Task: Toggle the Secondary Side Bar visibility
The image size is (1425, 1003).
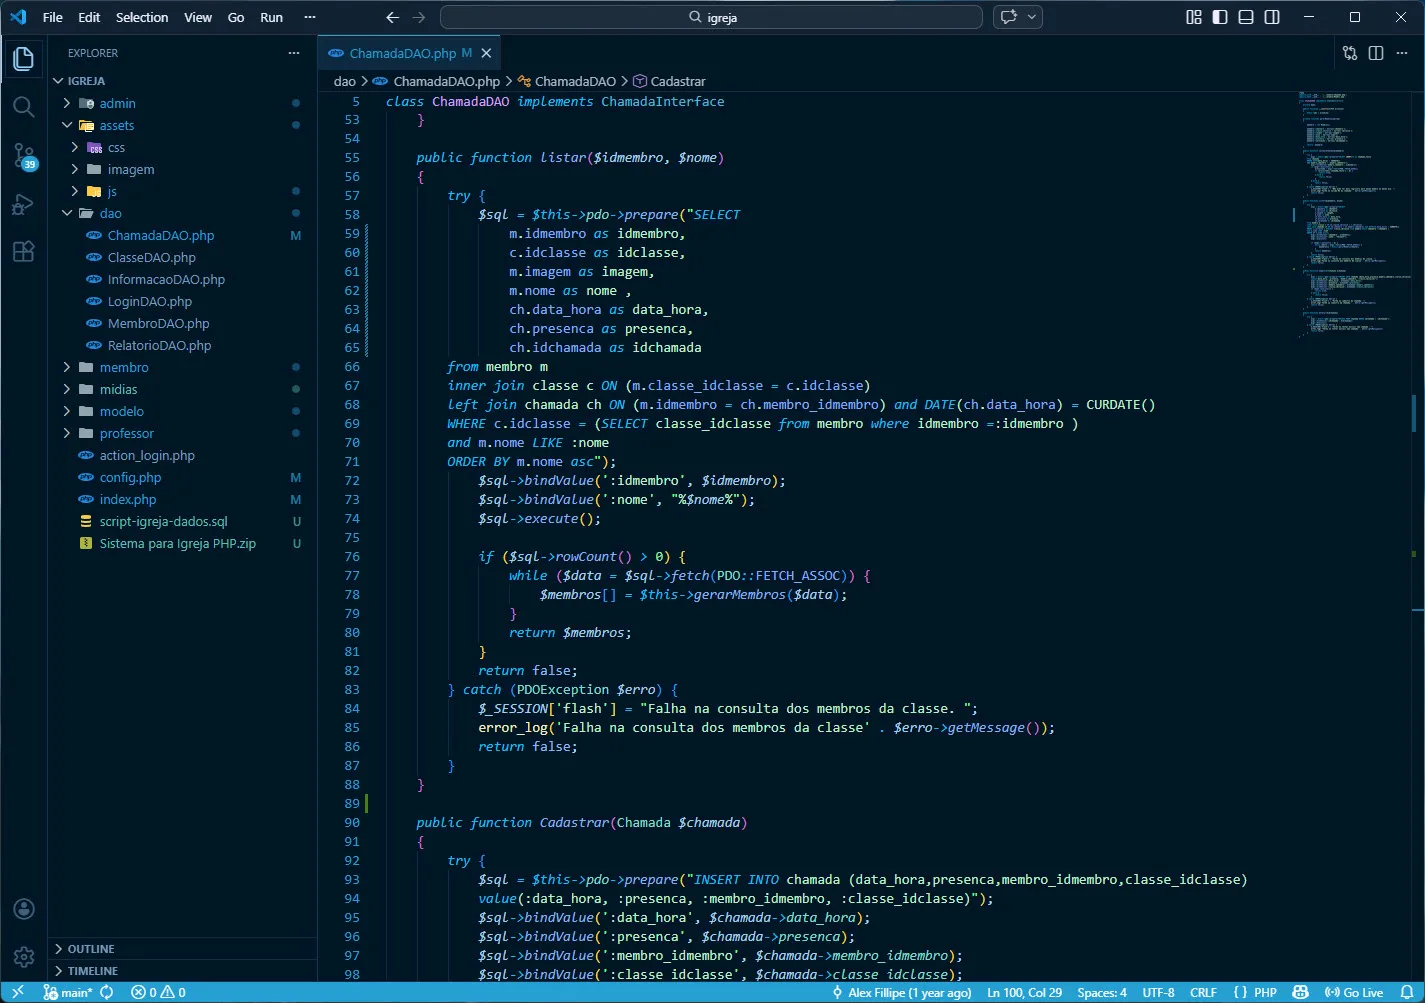Action: (x=1272, y=17)
